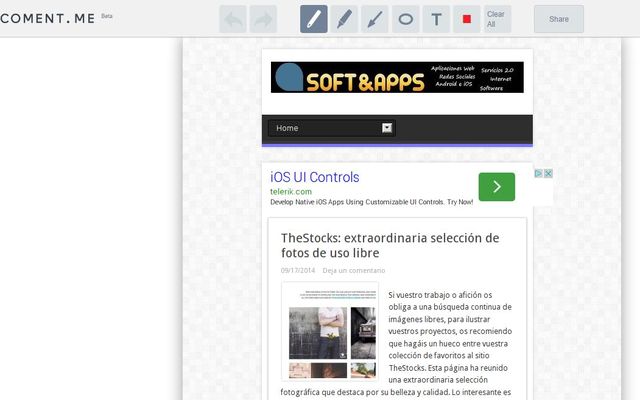Select the text T tool

click(x=436, y=19)
